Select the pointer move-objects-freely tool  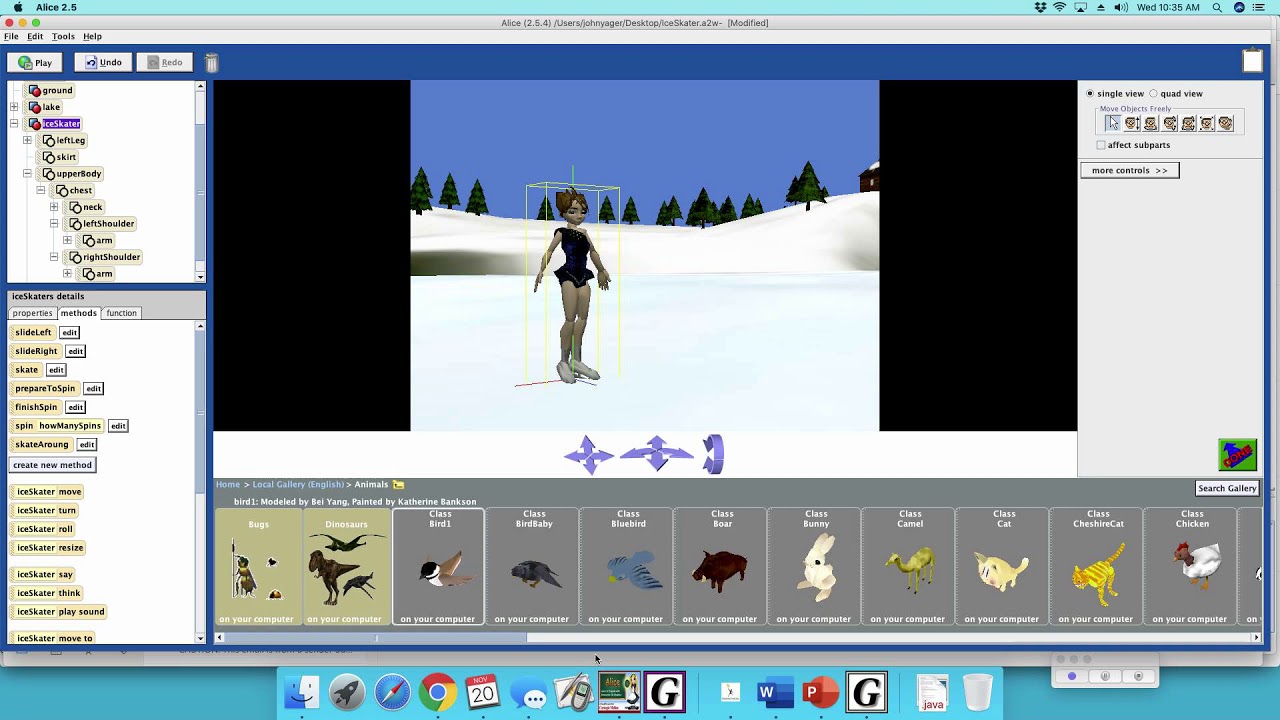pos(1113,123)
